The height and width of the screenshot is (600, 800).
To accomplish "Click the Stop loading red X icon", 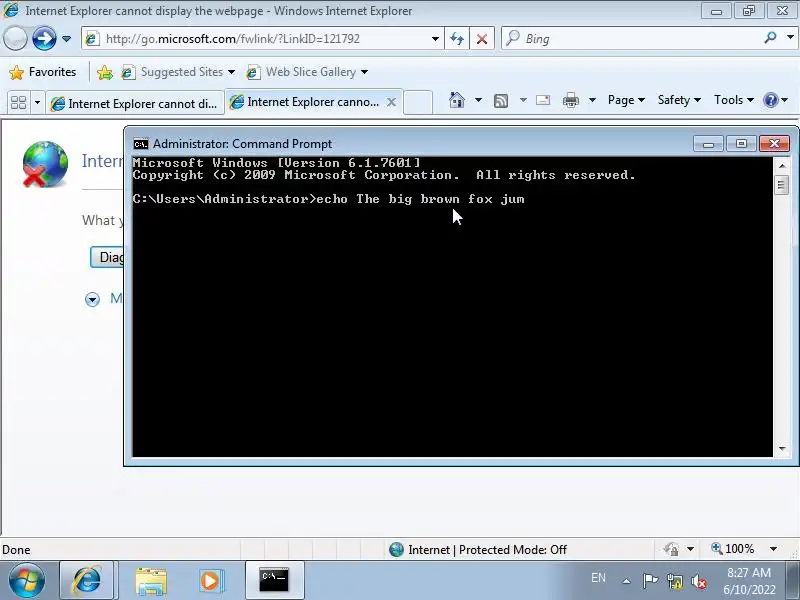I will pyautogui.click(x=482, y=39).
